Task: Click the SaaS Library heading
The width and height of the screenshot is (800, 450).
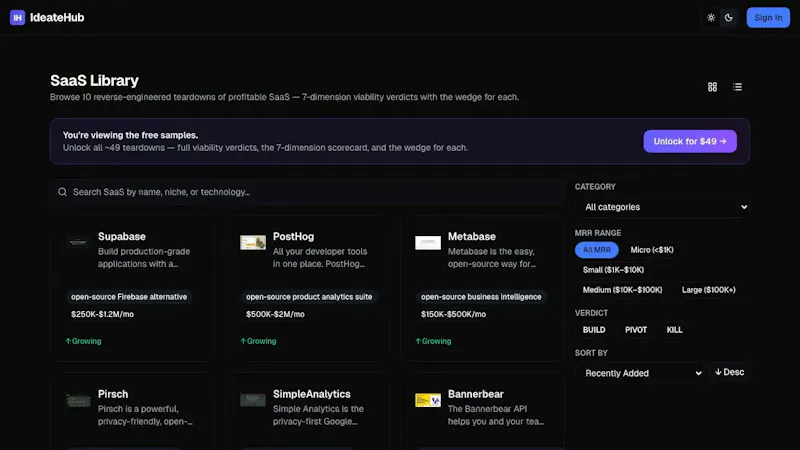Action: click(x=94, y=81)
